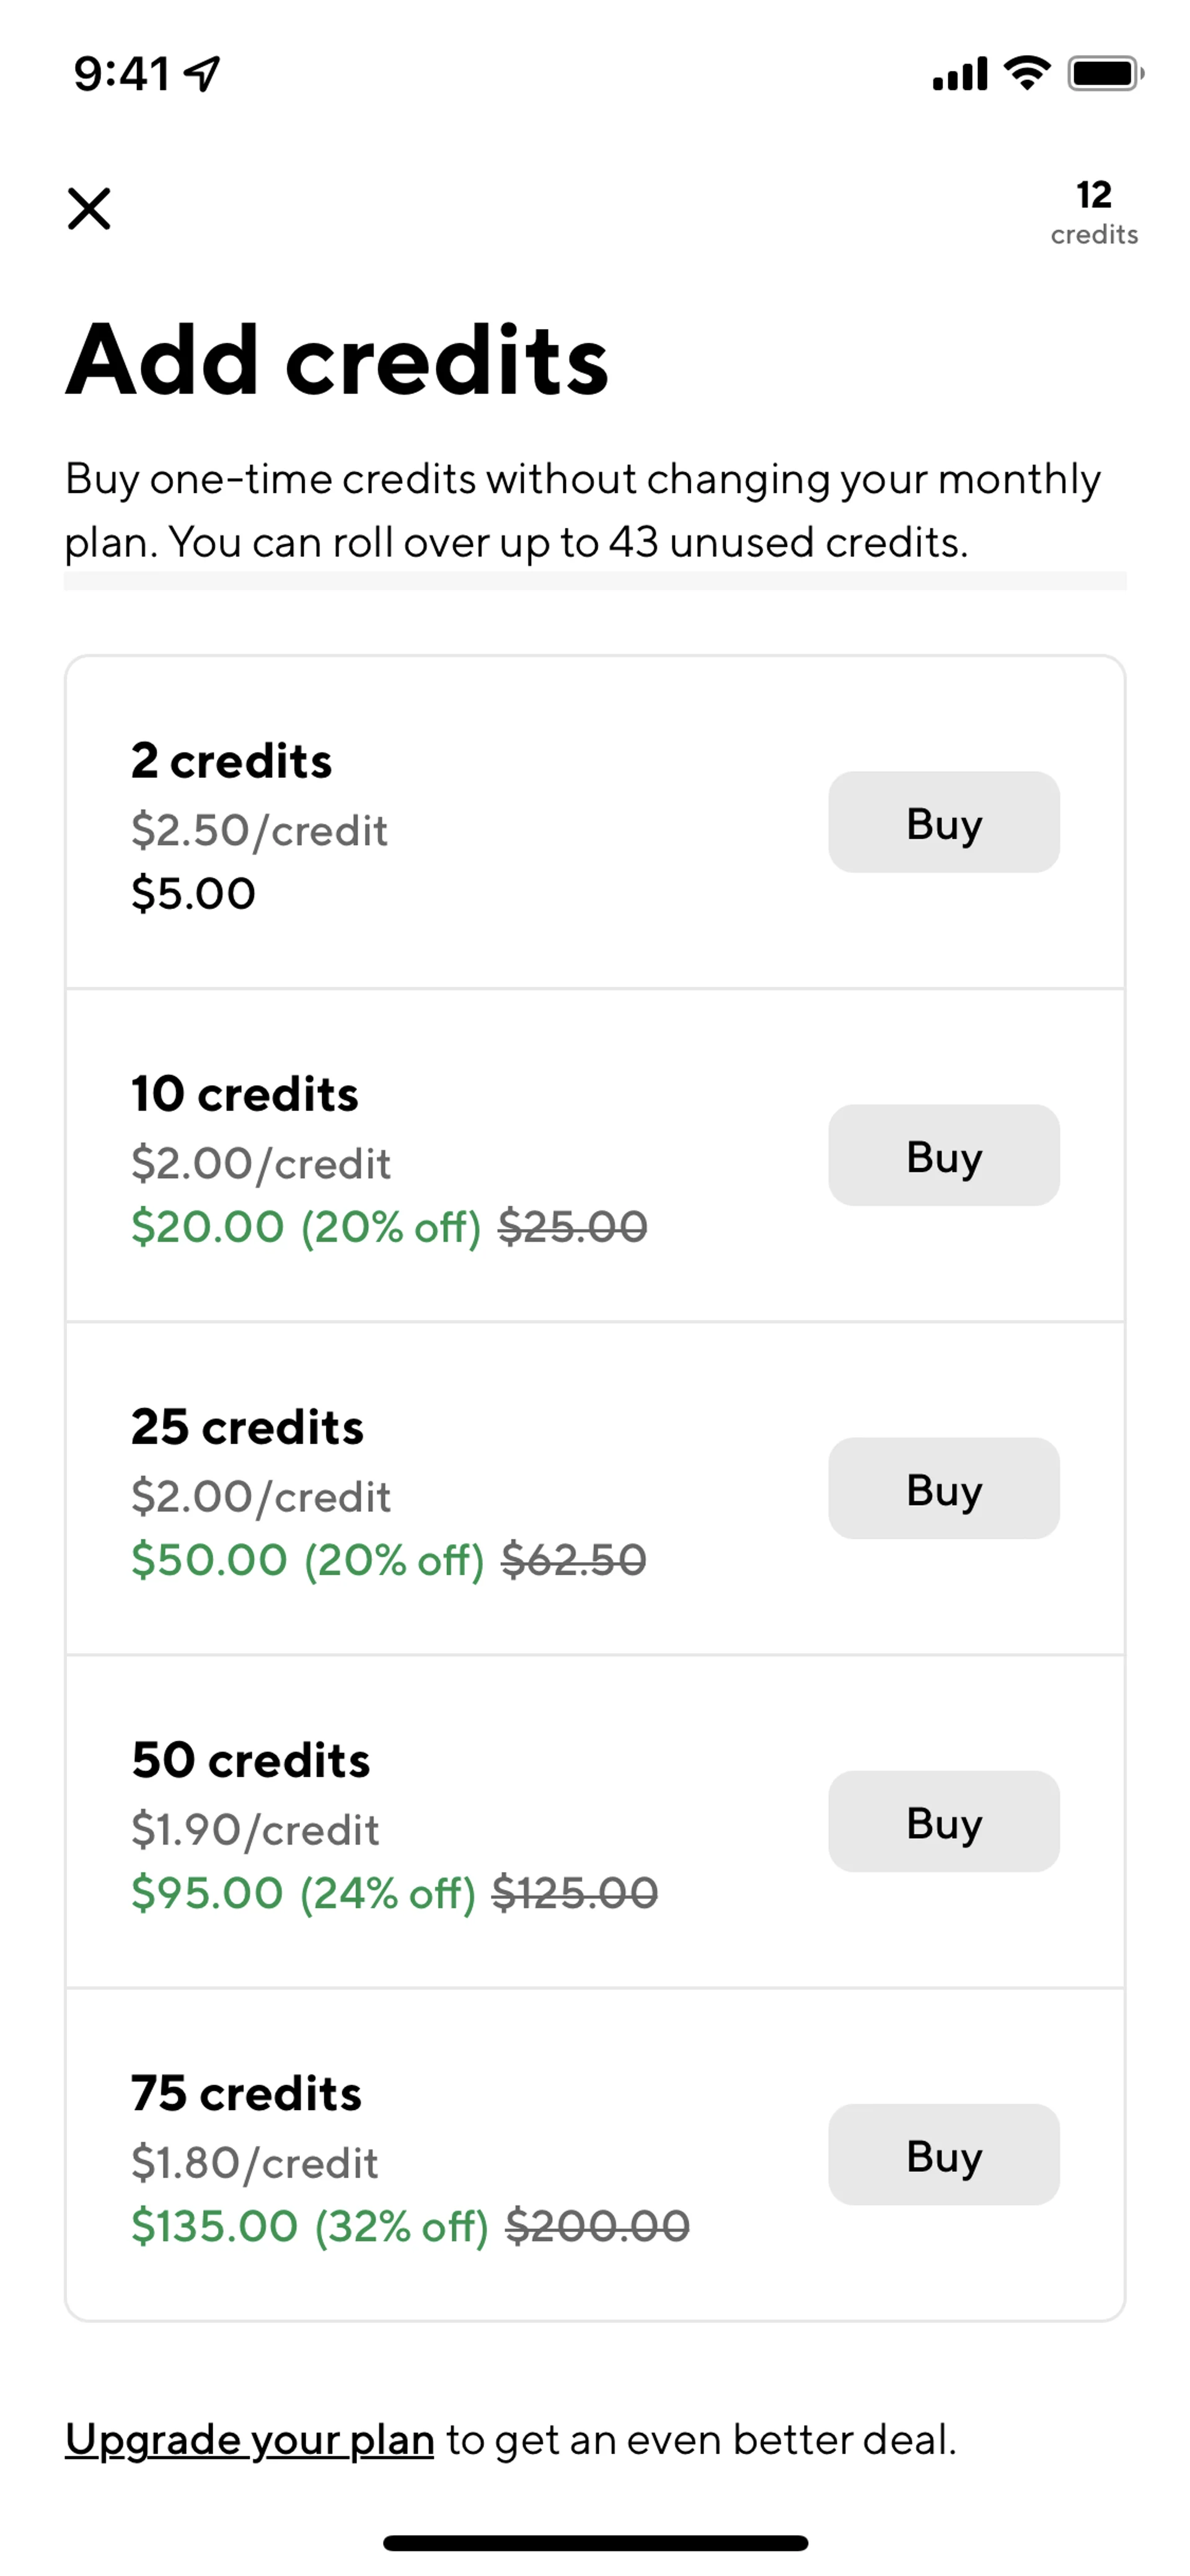The height and width of the screenshot is (2576, 1190).
Task: Tap the battery status icon
Action: click(1103, 73)
